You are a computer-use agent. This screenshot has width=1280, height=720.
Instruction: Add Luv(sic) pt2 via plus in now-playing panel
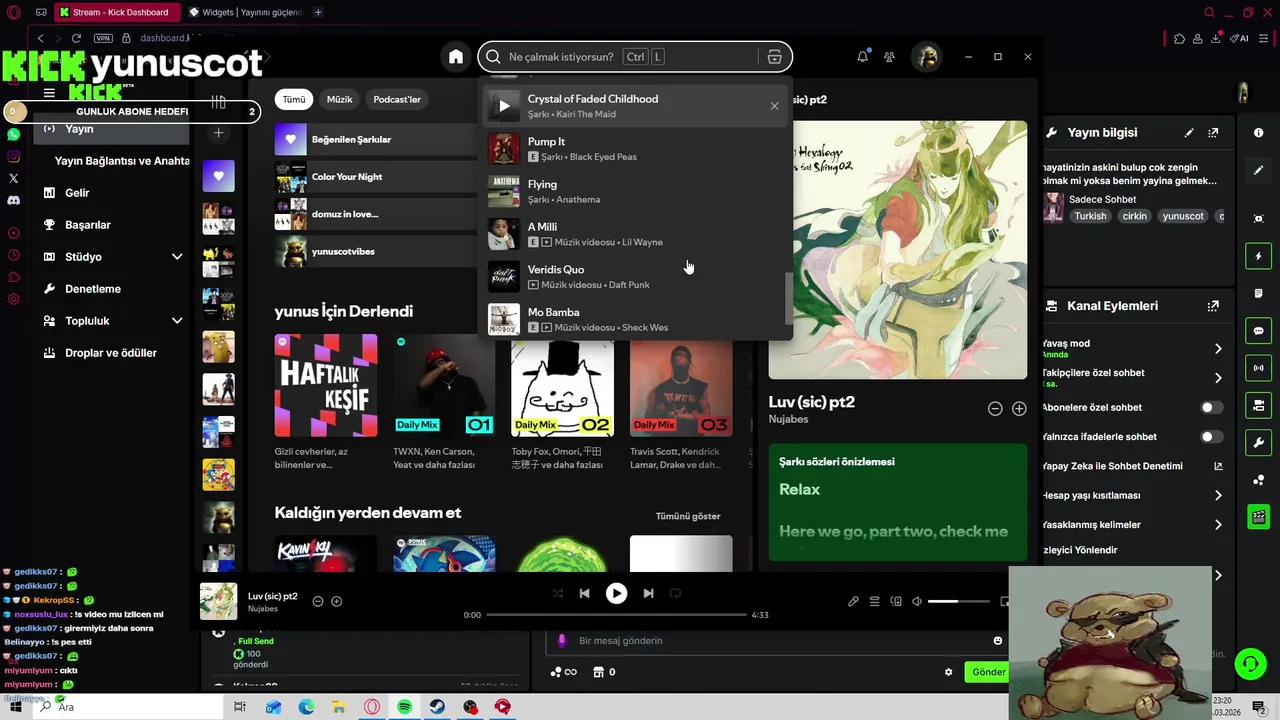[1019, 408]
